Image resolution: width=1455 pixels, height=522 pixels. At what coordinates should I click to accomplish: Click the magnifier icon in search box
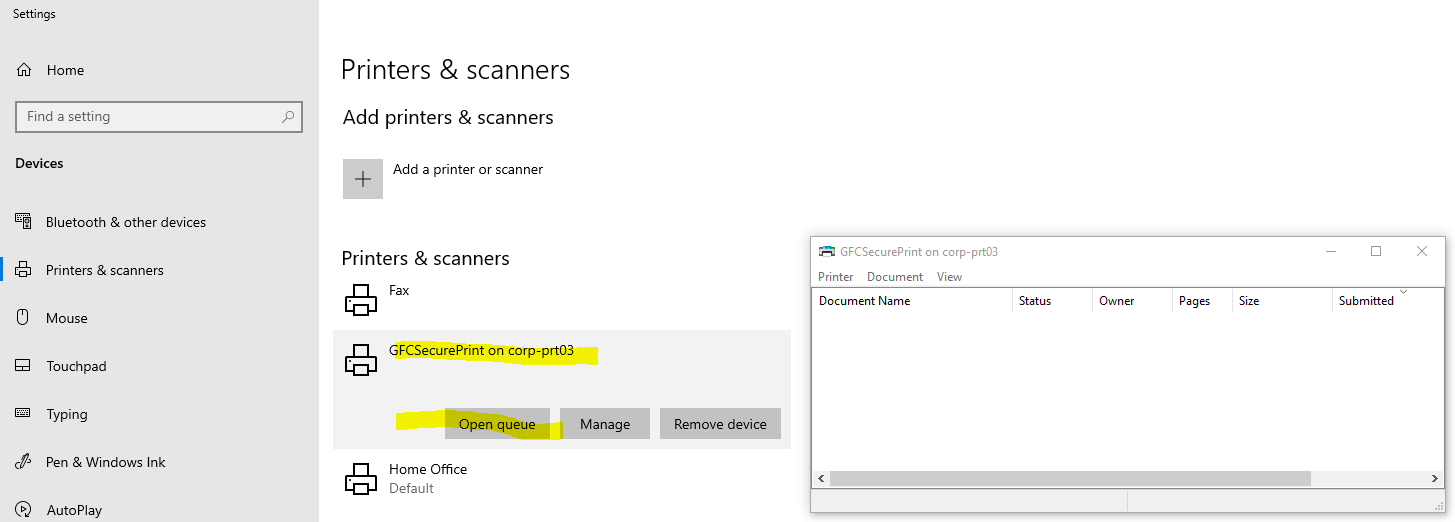[288, 117]
